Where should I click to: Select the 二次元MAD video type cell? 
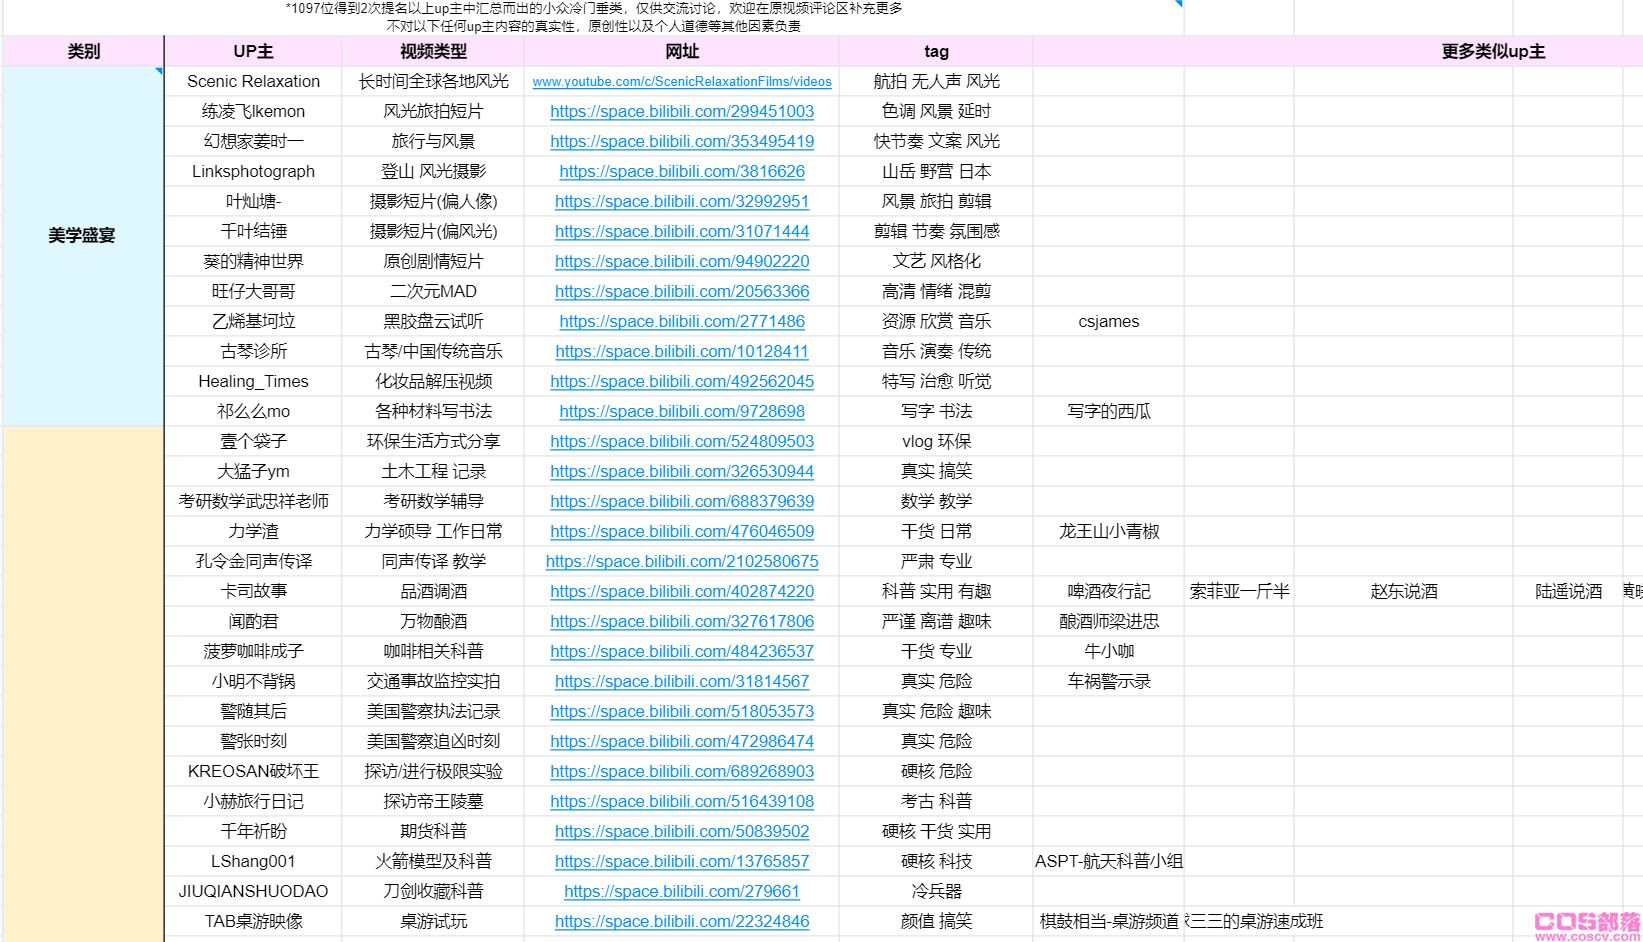pyautogui.click(x=433, y=292)
